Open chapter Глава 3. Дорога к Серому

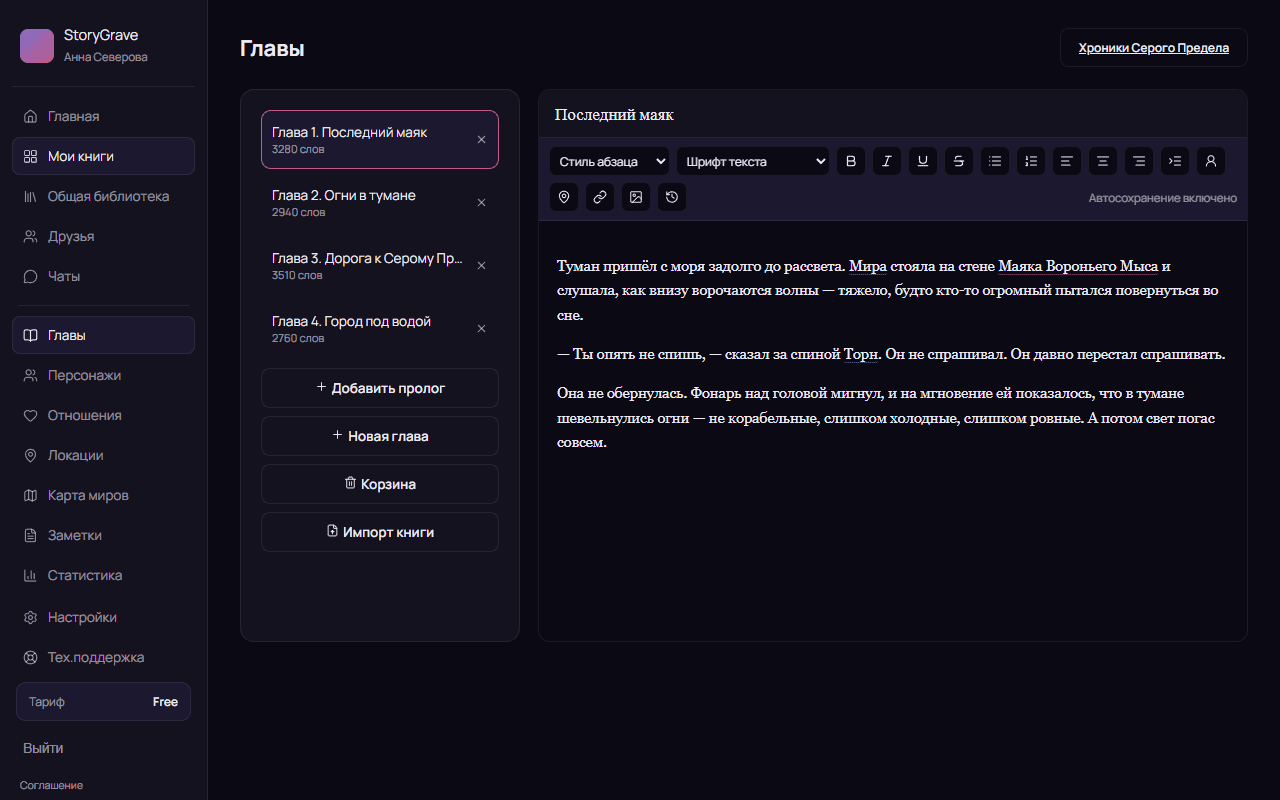pos(380,266)
